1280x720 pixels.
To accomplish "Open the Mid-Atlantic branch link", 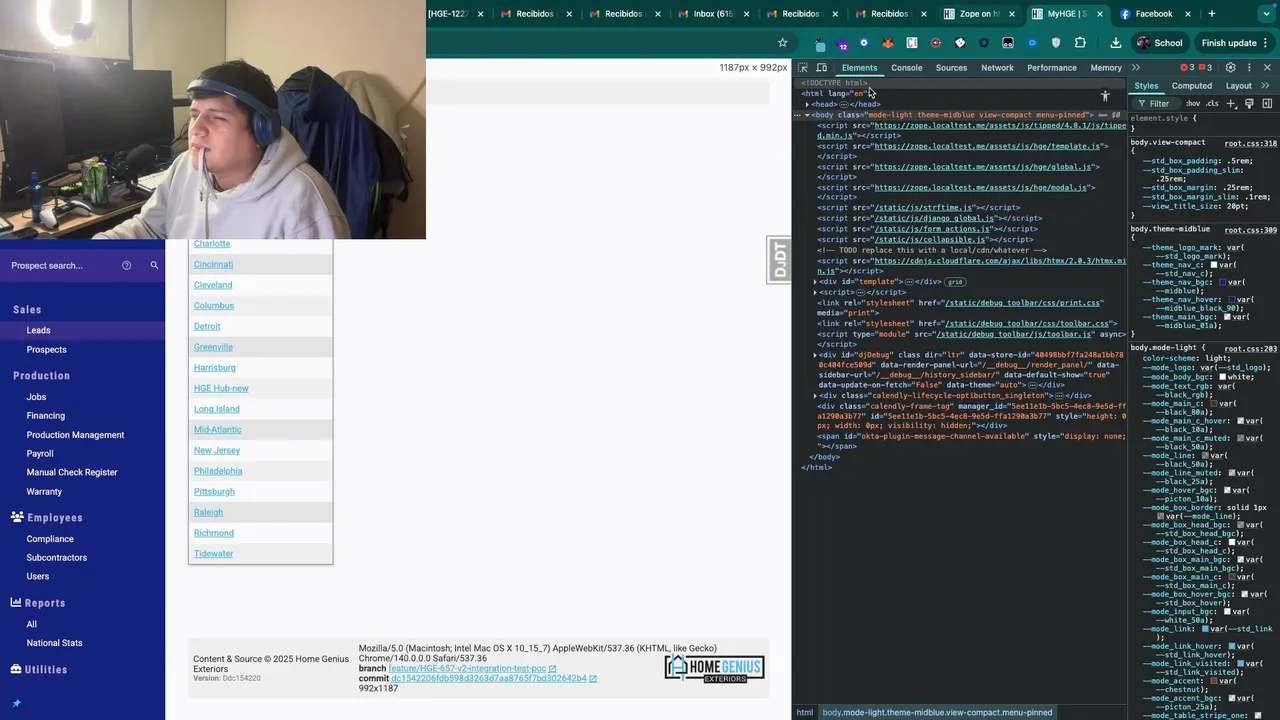I will [218, 430].
